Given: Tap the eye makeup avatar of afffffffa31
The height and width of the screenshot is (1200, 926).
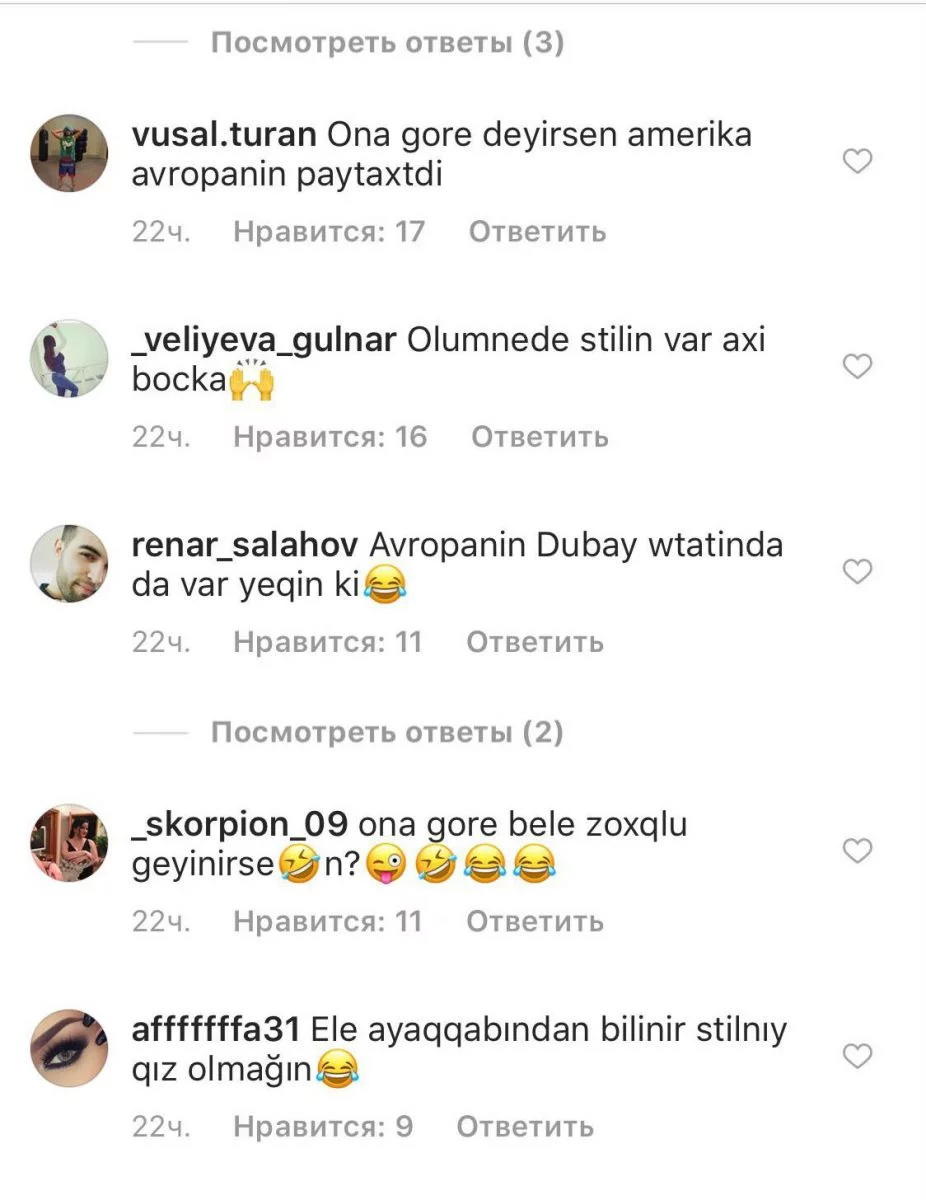Looking at the screenshot, I should (x=69, y=1048).
